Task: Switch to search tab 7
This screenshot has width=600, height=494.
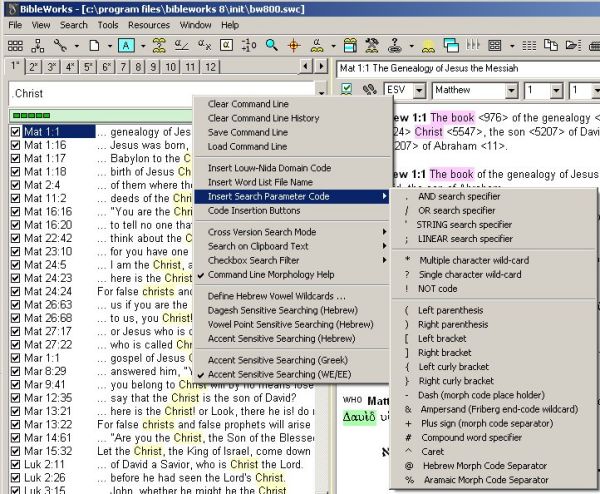Action: pos(123,67)
